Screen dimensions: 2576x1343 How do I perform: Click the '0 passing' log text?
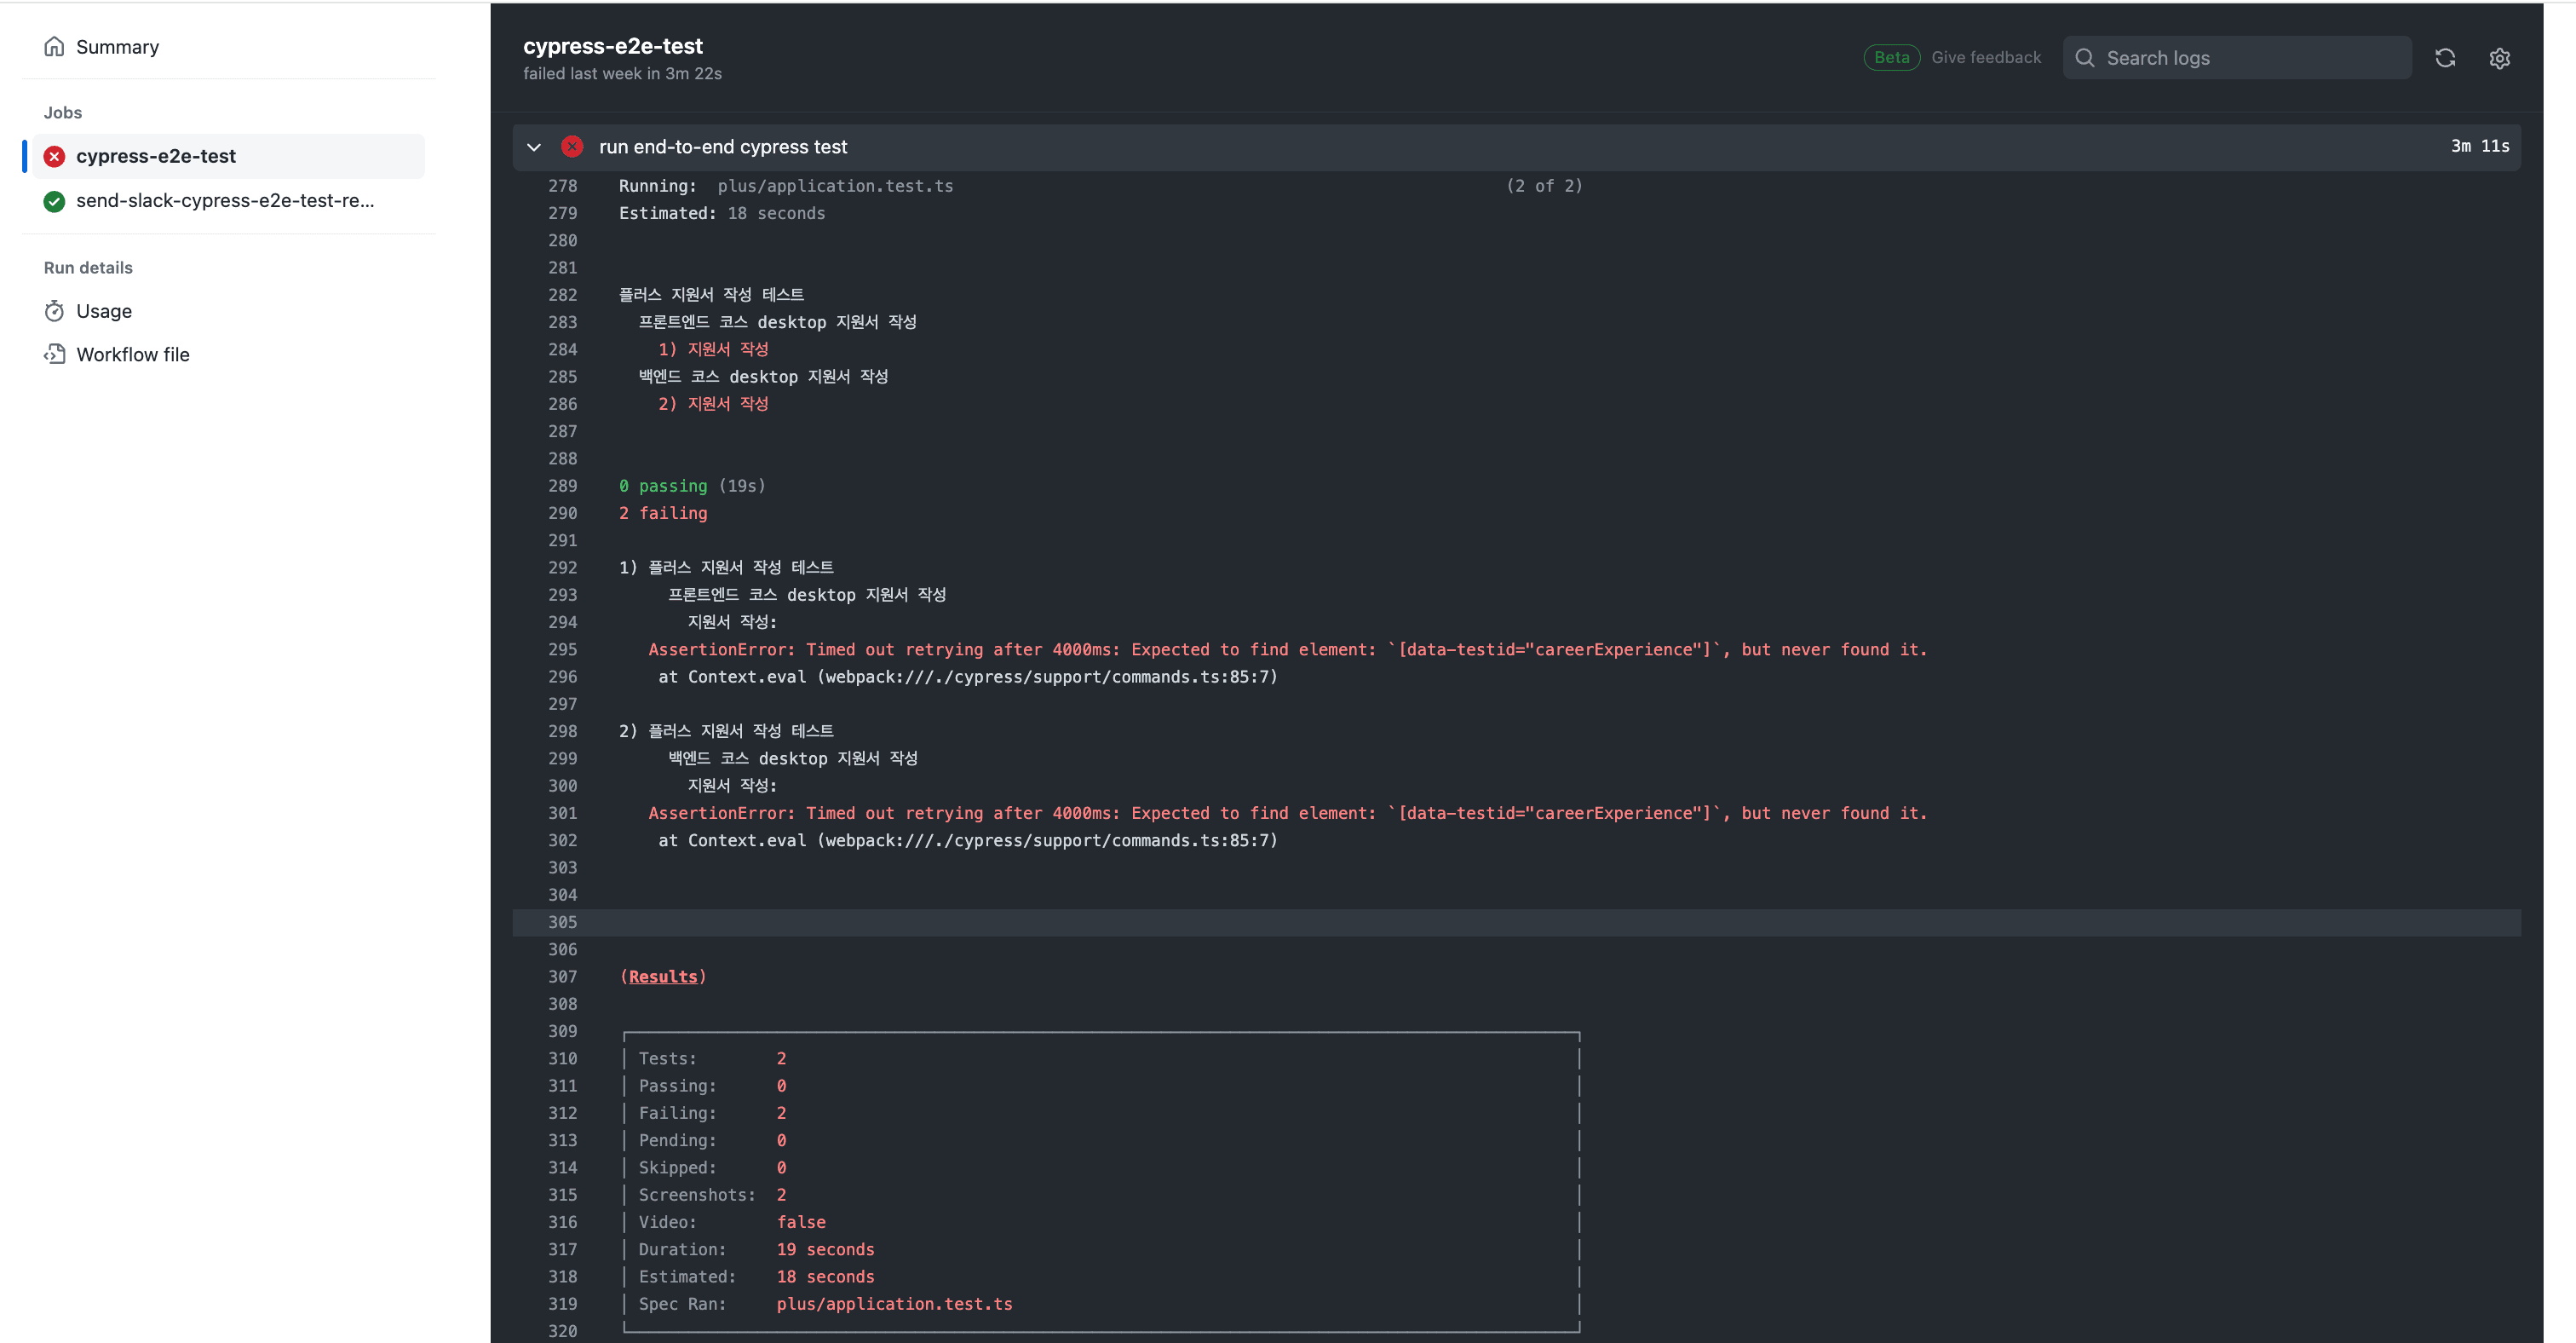[663, 486]
